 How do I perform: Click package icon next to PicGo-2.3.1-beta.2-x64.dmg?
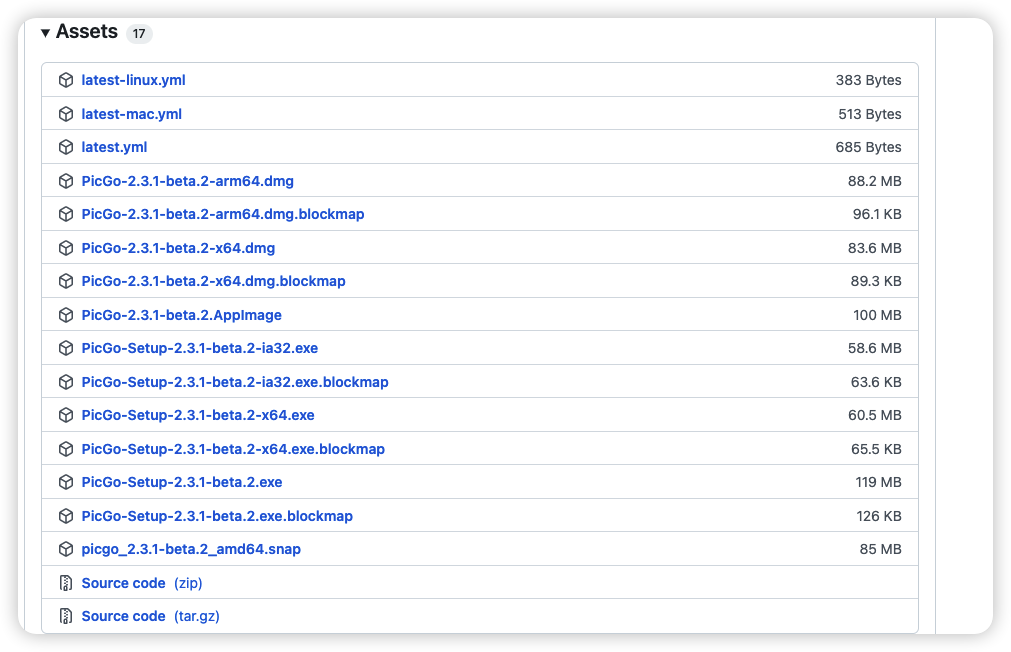(66, 248)
